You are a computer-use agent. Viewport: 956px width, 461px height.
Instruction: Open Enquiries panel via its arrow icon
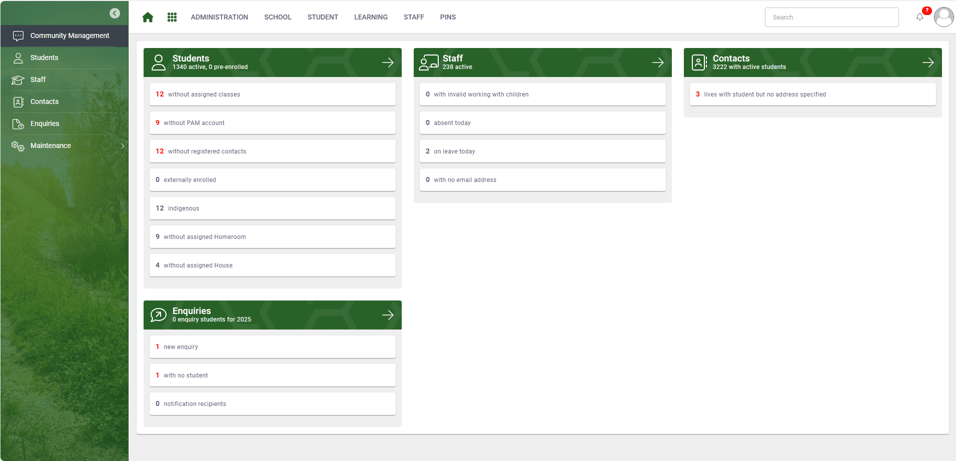coord(388,315)
